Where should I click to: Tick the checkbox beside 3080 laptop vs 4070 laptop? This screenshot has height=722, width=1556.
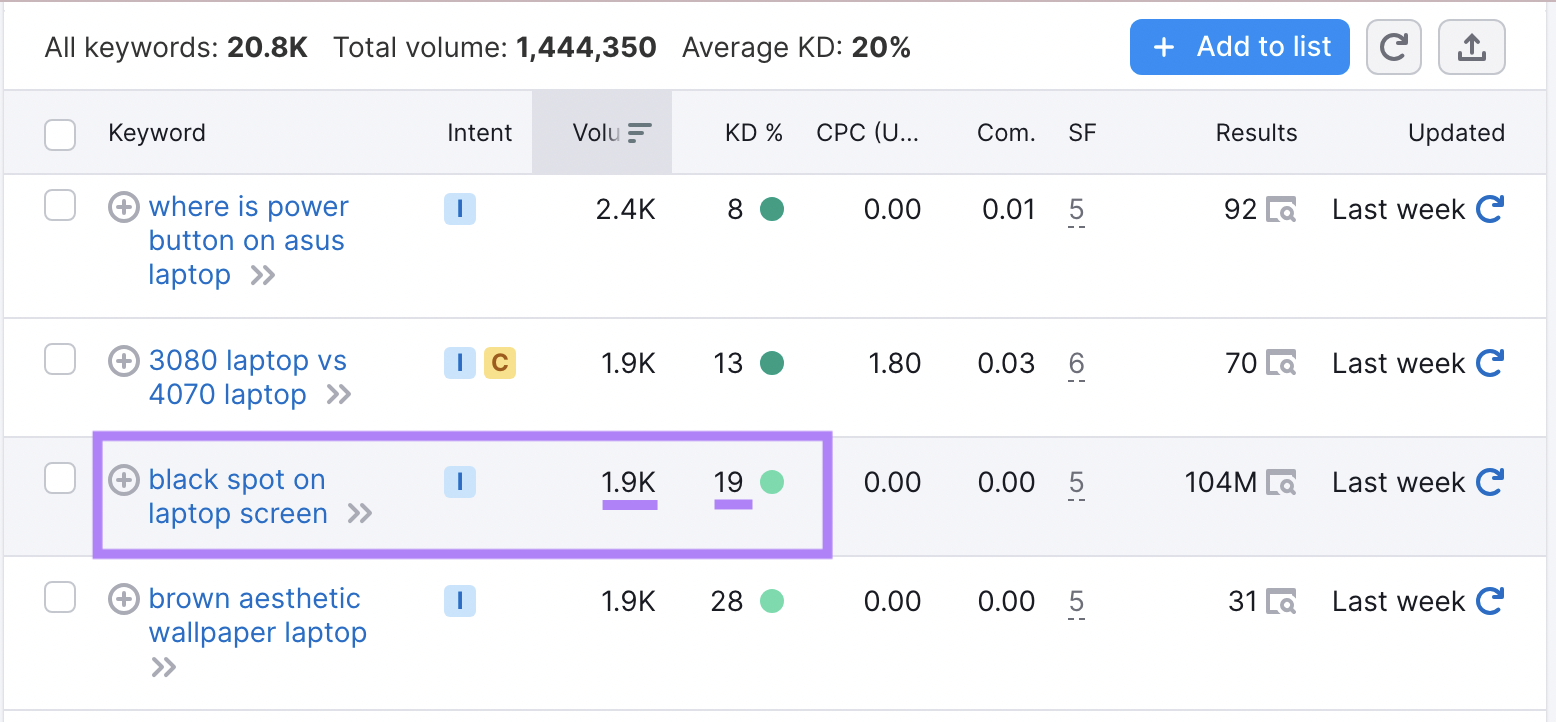(x=60, y=361)
